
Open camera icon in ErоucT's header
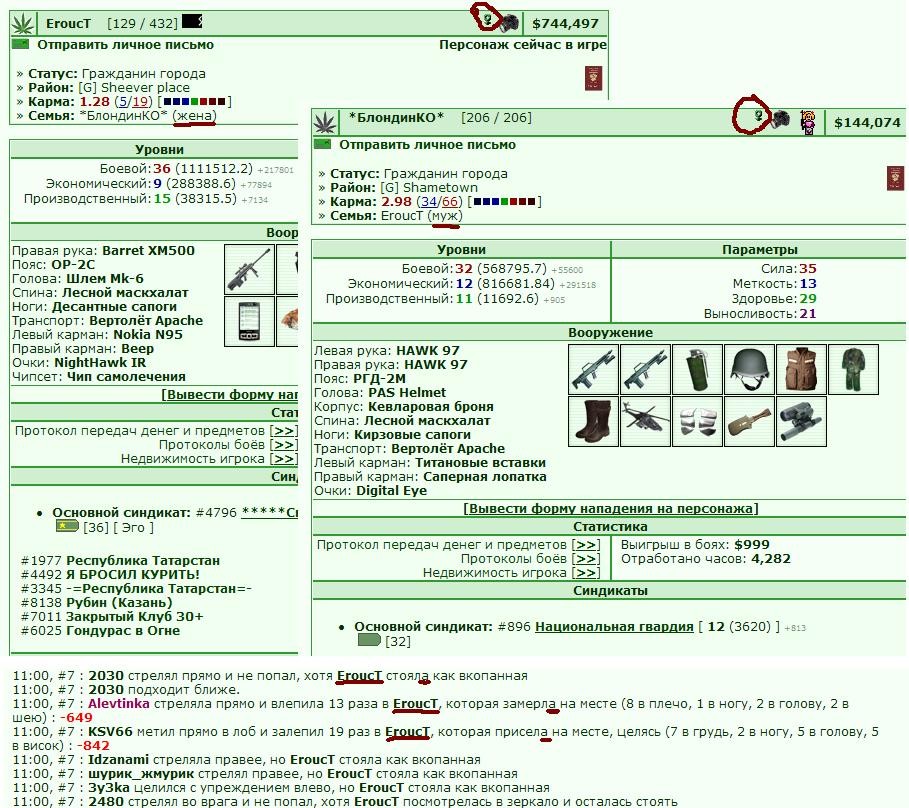point(510,23)
